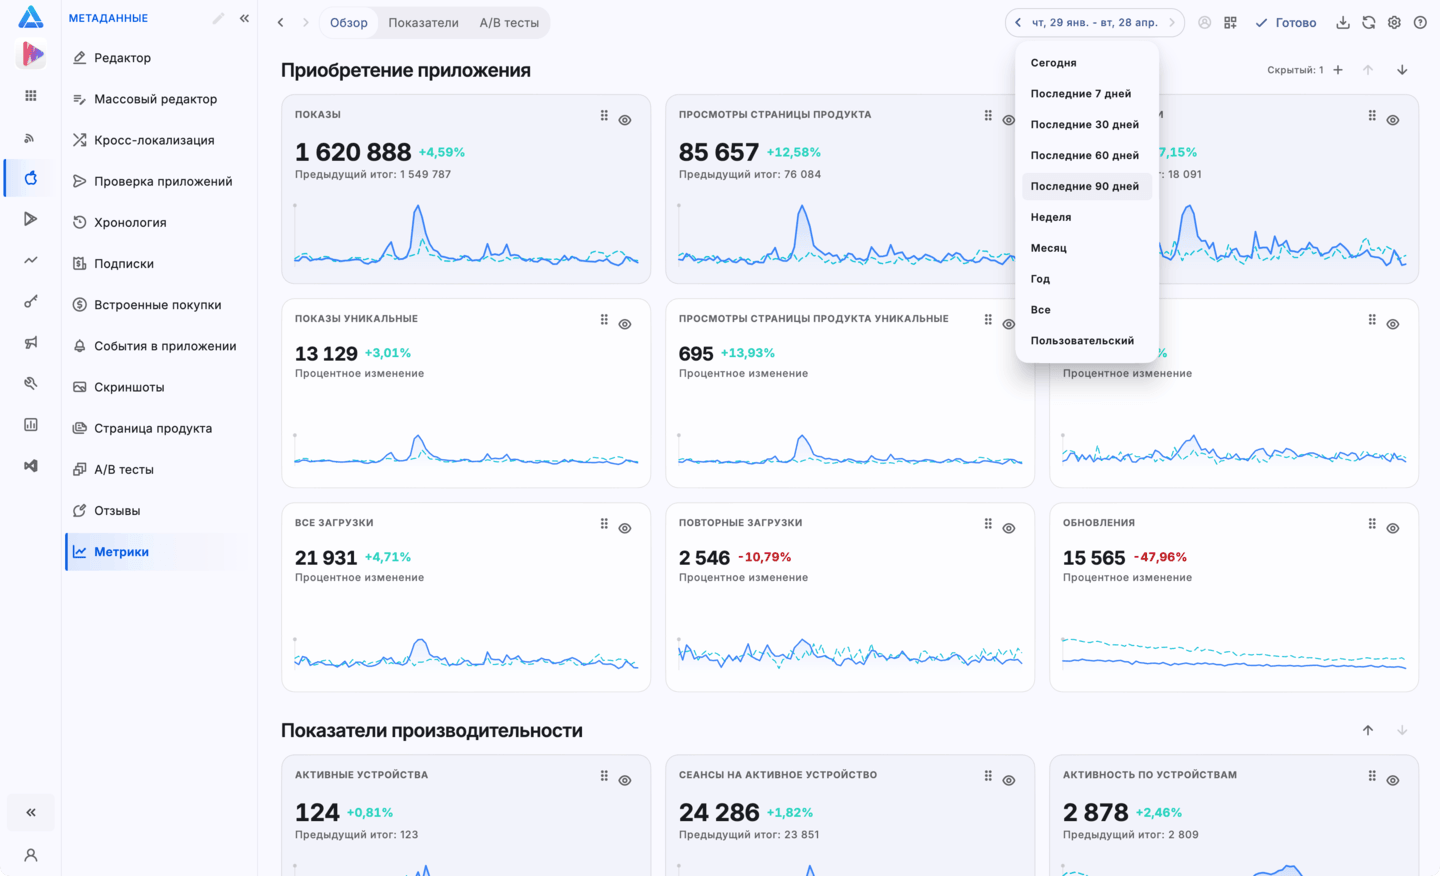Screen dimensions: 1440x876
Task: Select Пользовательский date range option
Action: point(1087,340)
